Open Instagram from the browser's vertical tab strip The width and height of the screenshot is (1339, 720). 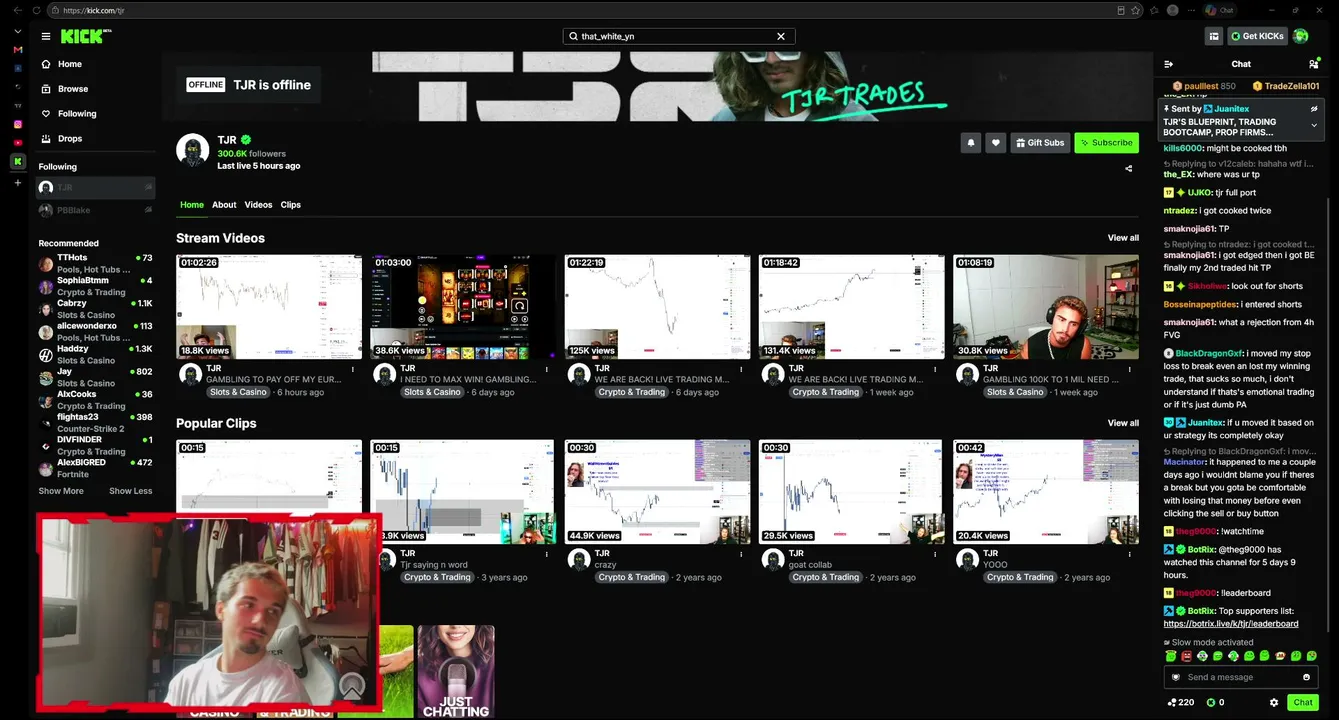point(18,124)
